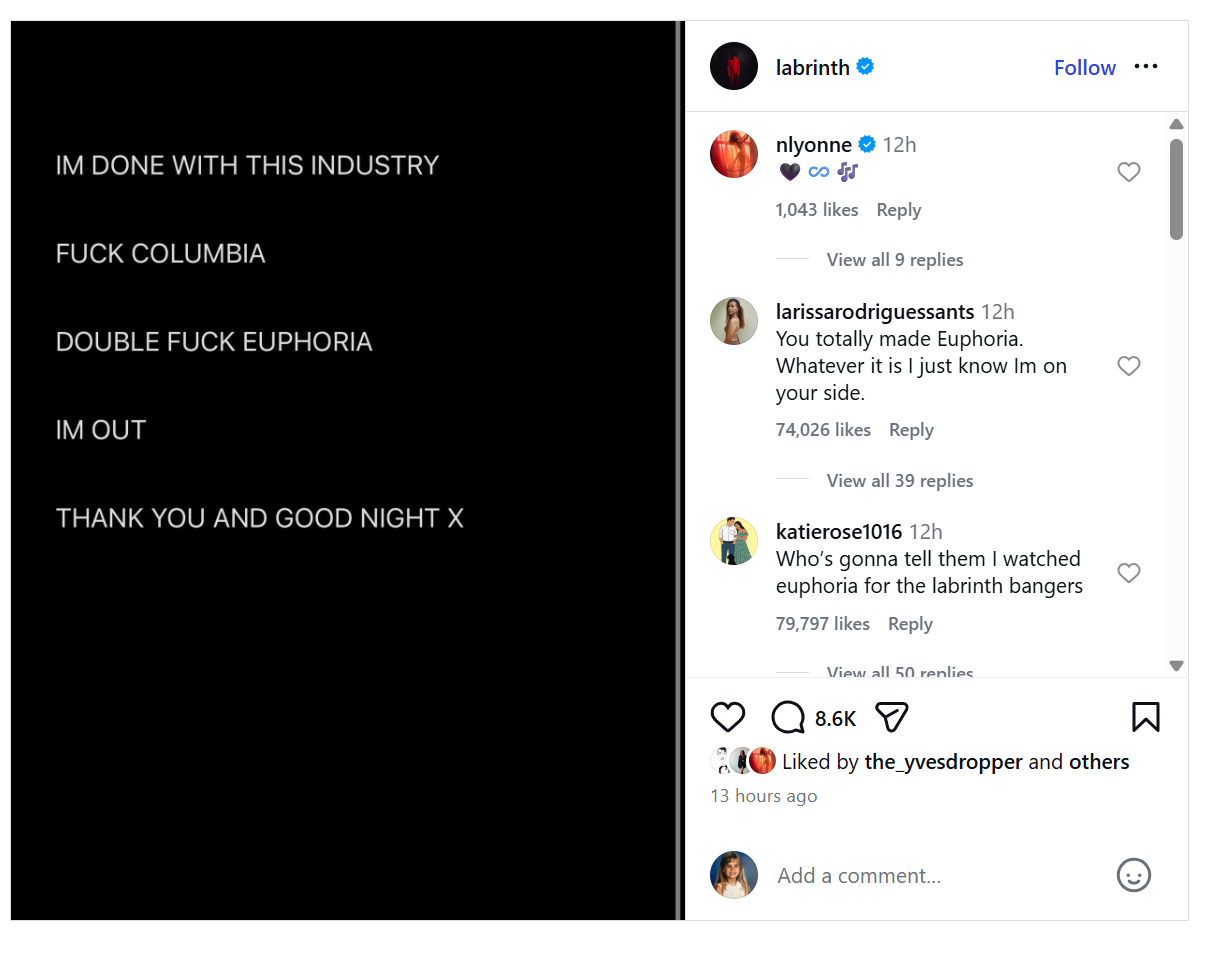Click the comments scrollbar down arrow
Viewport: 1206px width, 955px height.
point(1176,666)
